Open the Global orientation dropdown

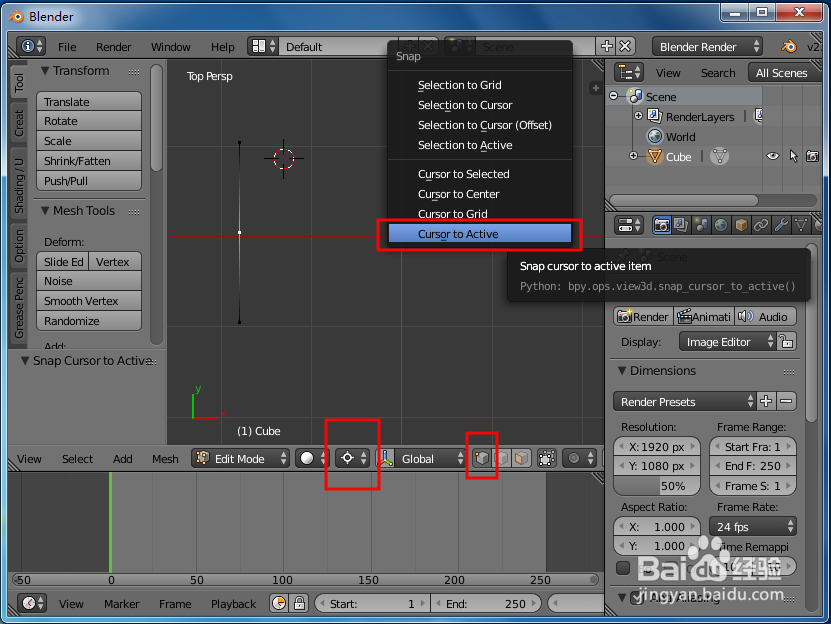(x=430, y=459)
